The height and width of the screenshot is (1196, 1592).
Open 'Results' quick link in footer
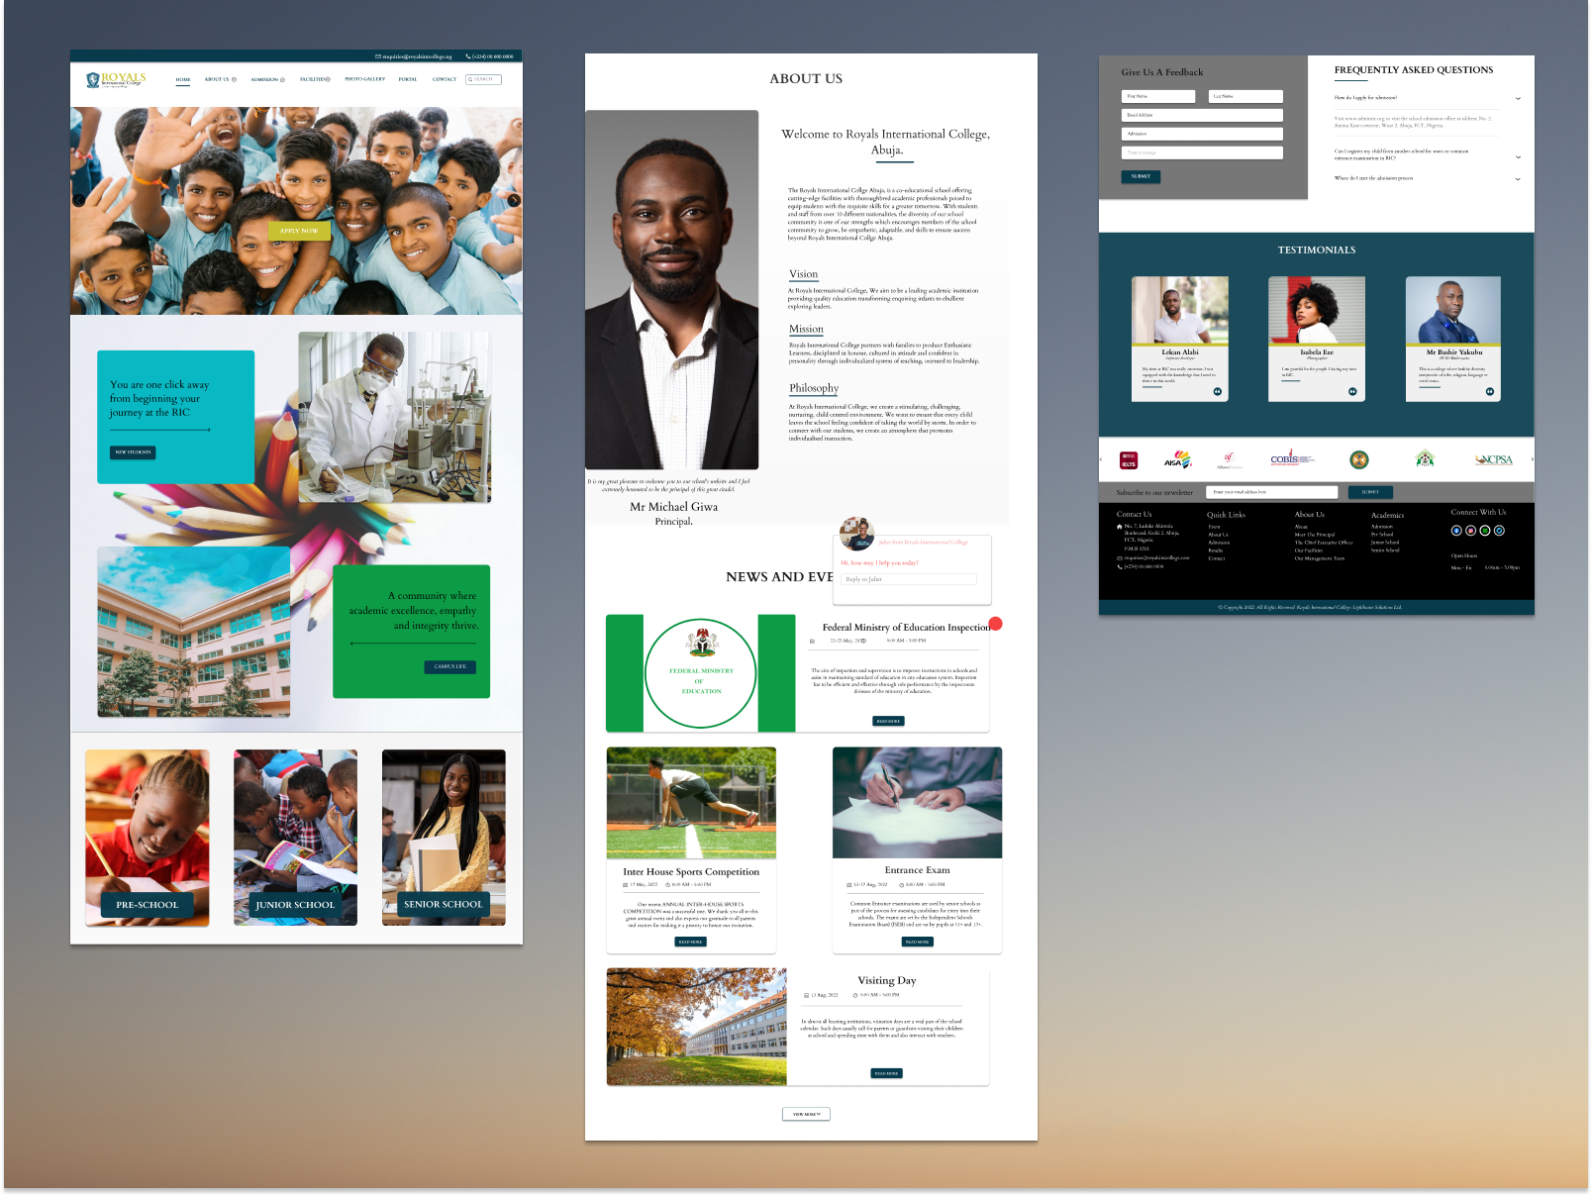coord(1215,551)
